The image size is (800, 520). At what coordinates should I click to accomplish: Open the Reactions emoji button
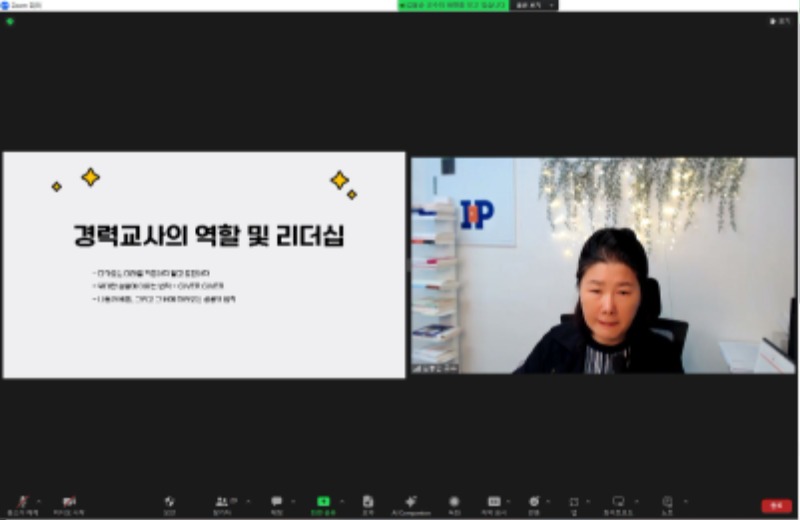[534, 502]
